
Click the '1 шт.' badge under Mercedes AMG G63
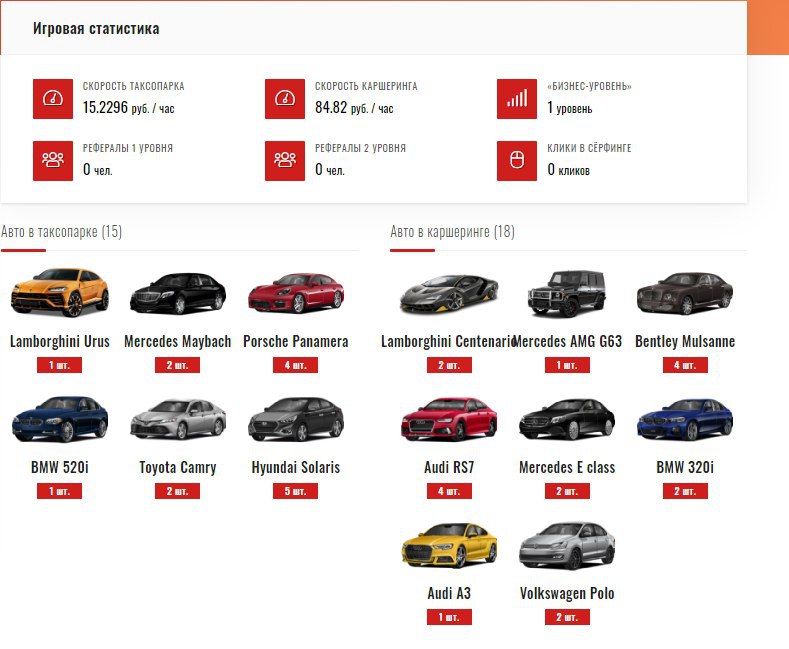tap(567, 365)
